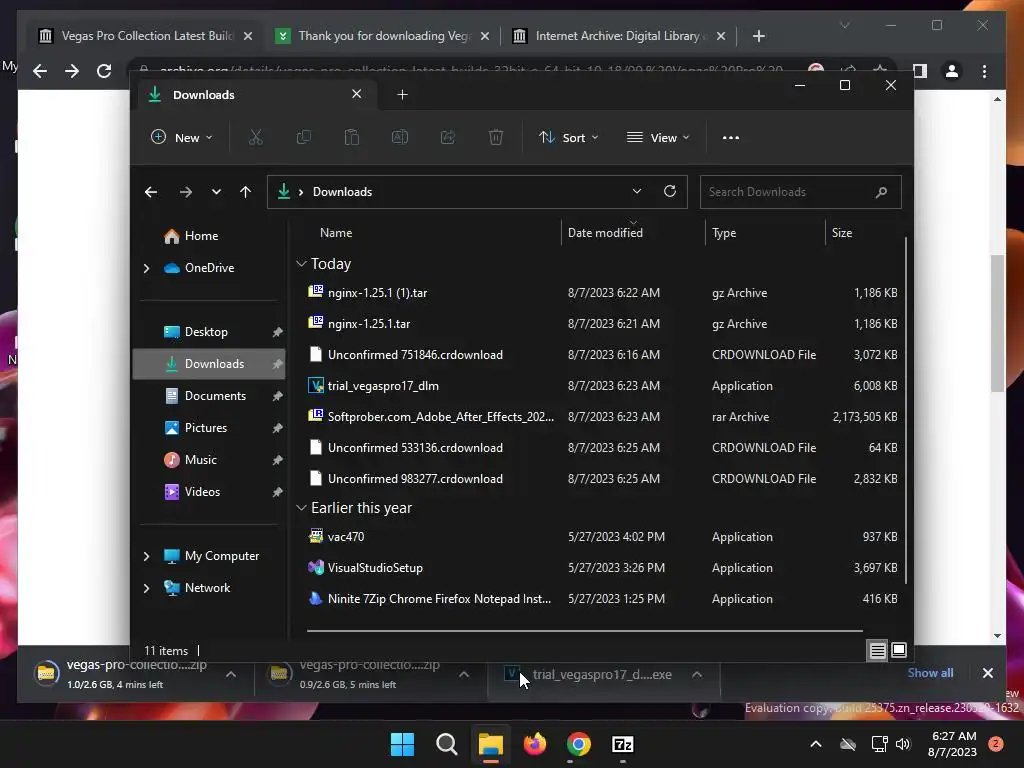Click the Copy toolbar icon
Image resolution: width=1024 pixels, height=768 pixels.
click(304, 137)
